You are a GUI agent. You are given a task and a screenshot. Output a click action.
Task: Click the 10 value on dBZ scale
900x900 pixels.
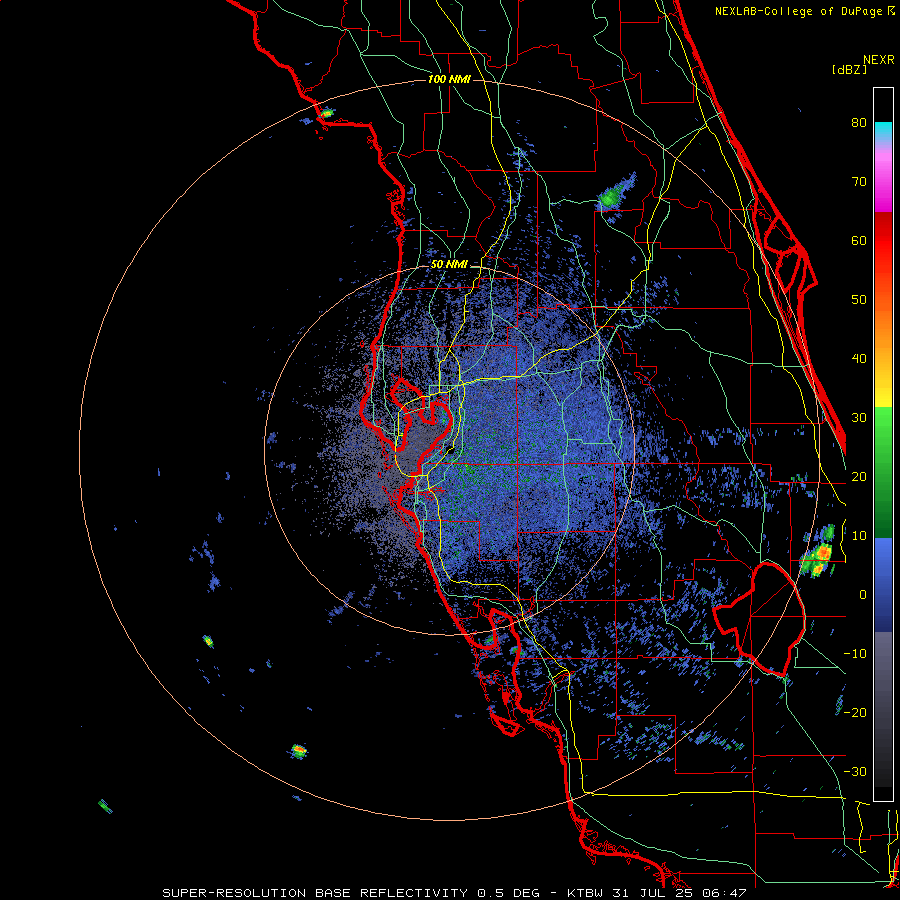point(859,536)
